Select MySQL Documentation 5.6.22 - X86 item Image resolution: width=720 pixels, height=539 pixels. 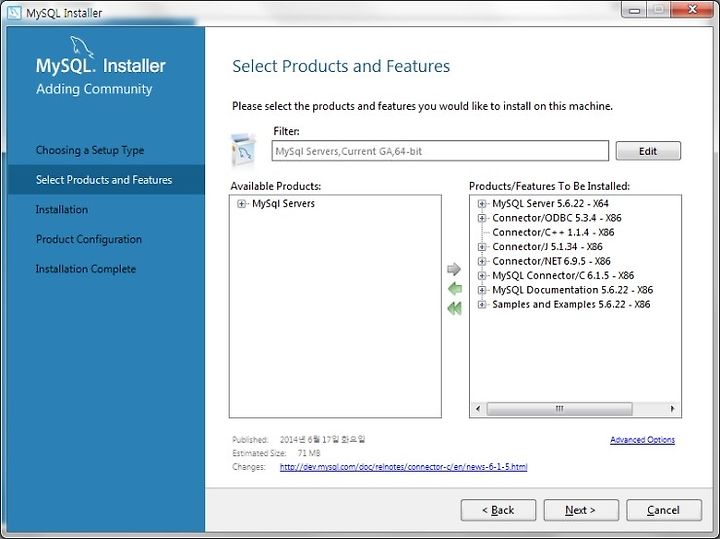point(572,290)
